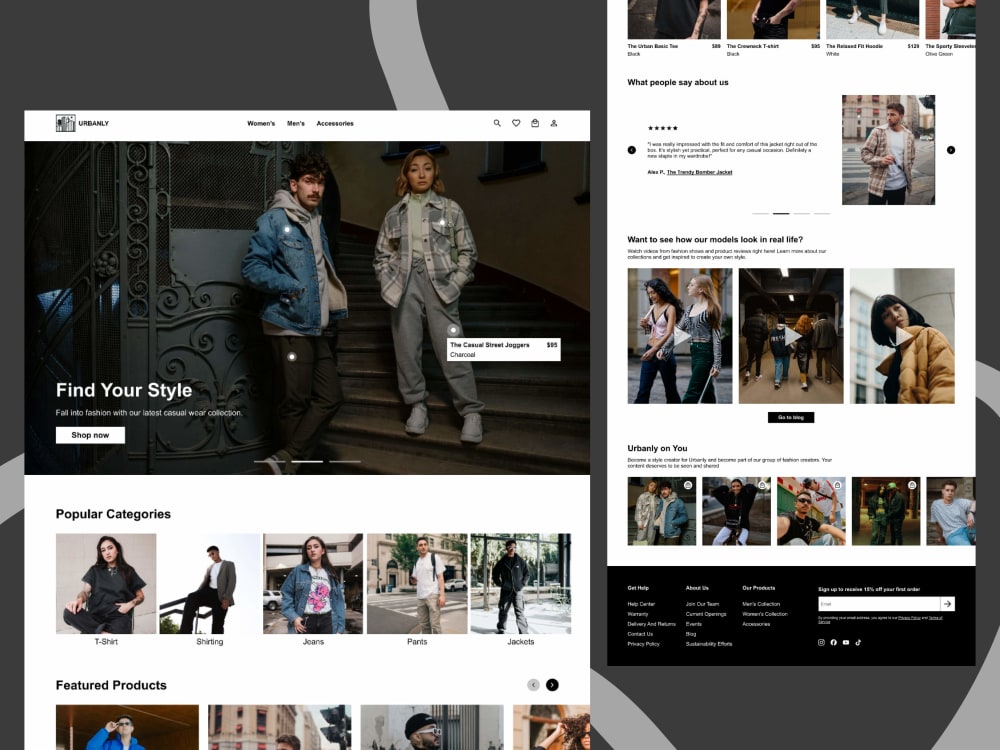Open The Urban Basic Tee product
Viewport: 1000px width, 750px height.
click(x=674, y=27)
